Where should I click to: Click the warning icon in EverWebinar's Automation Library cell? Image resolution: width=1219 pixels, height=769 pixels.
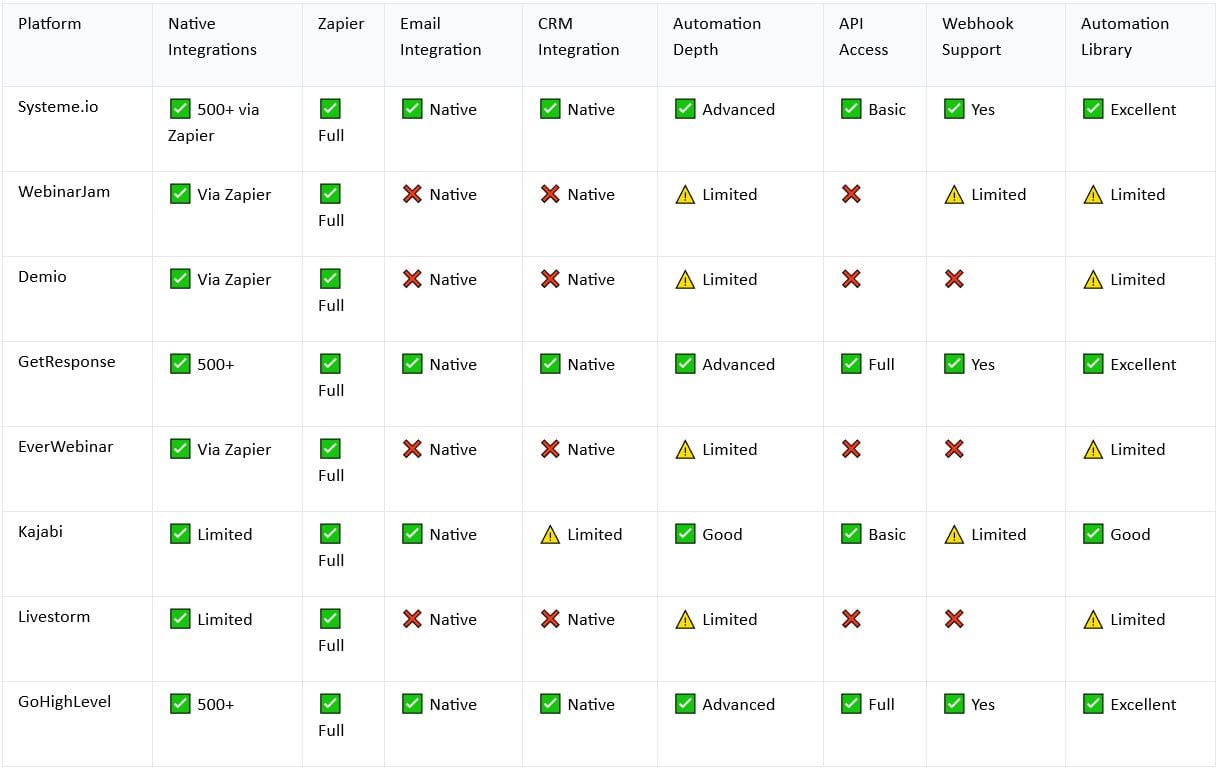click(1093, 449)
